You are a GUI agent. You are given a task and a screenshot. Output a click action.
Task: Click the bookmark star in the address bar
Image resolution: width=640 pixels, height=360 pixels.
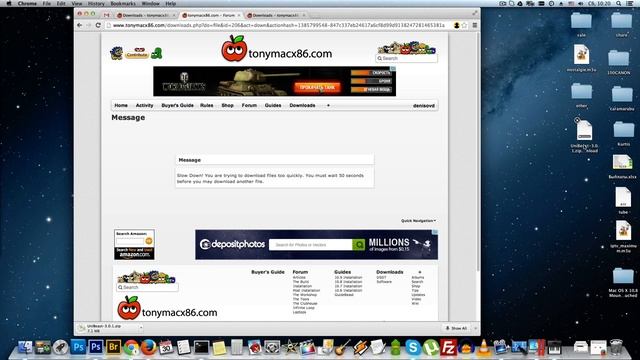click(464, 25)
